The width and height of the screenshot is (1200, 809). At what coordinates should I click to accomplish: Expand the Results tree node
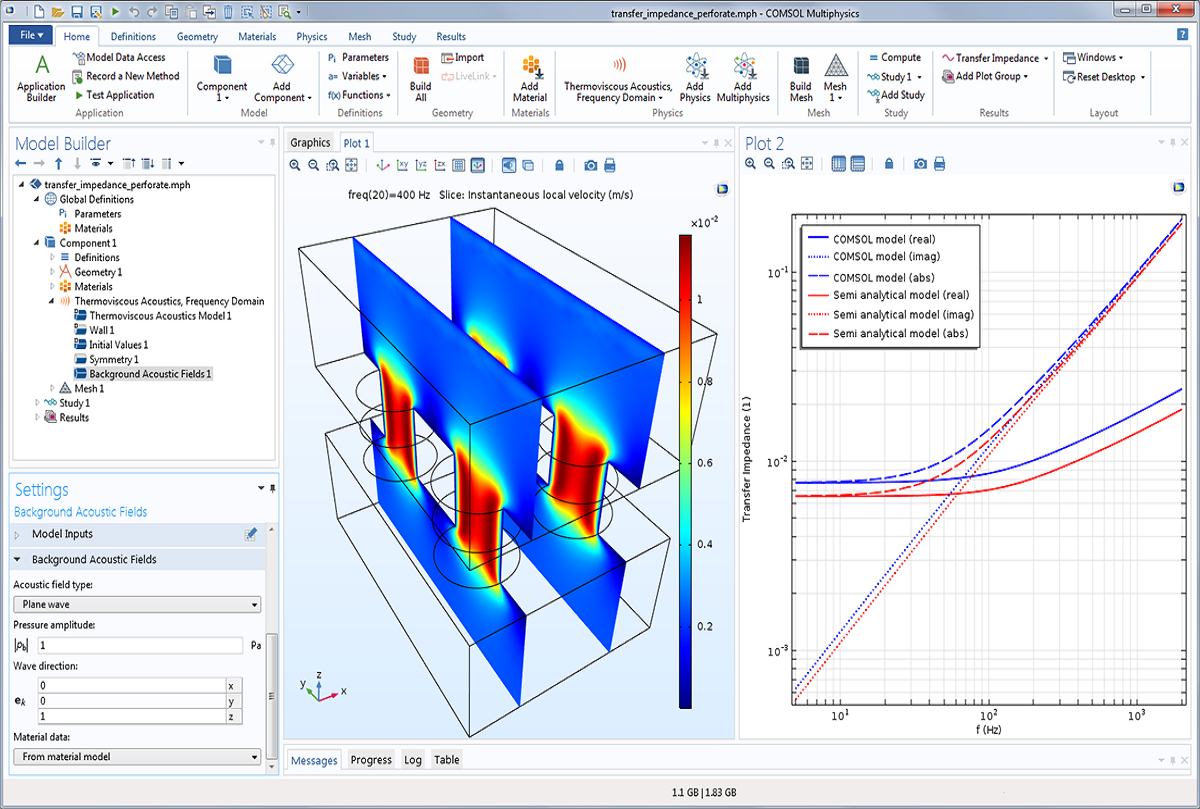38,418
